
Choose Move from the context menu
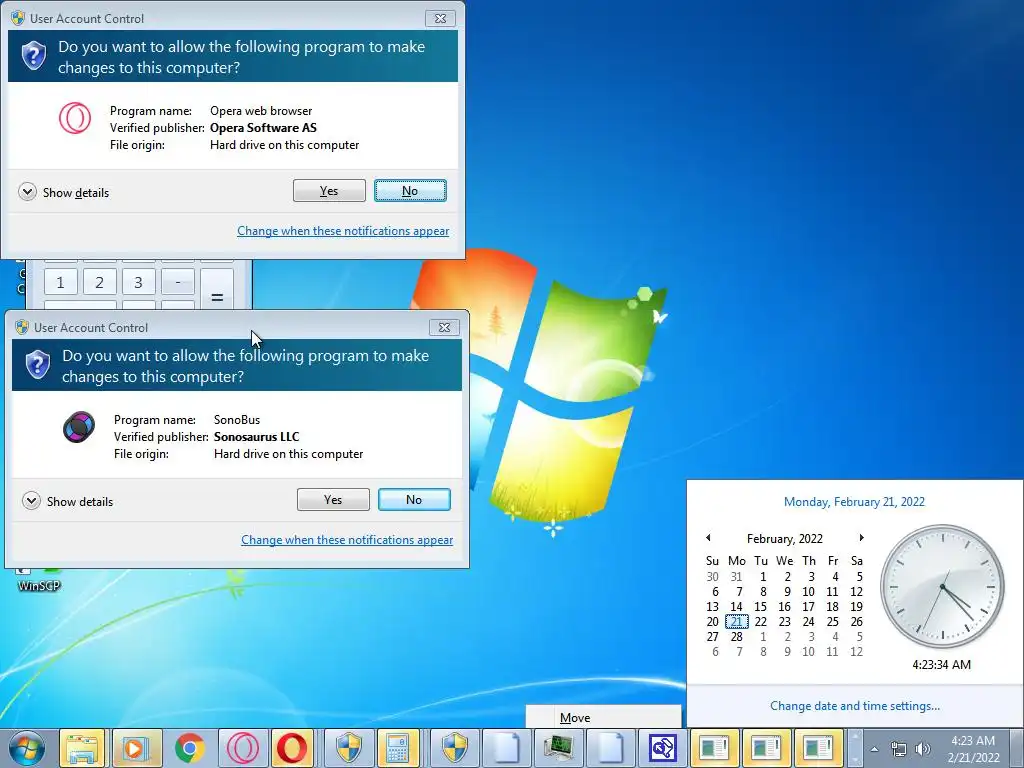pos(603,718)
